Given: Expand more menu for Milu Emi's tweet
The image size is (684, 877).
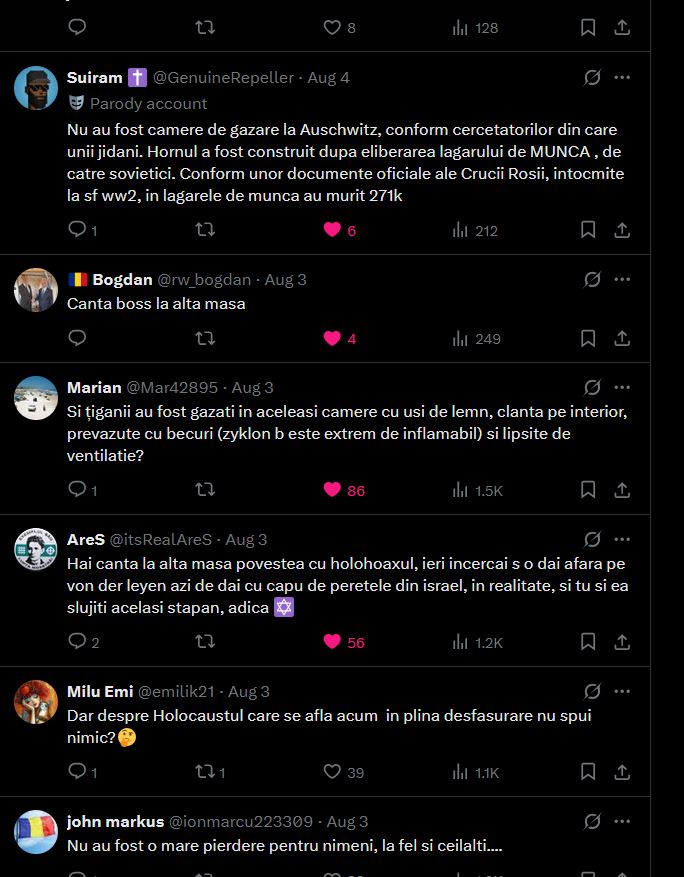Looking at the screenshot, I should tap(622, 691).
